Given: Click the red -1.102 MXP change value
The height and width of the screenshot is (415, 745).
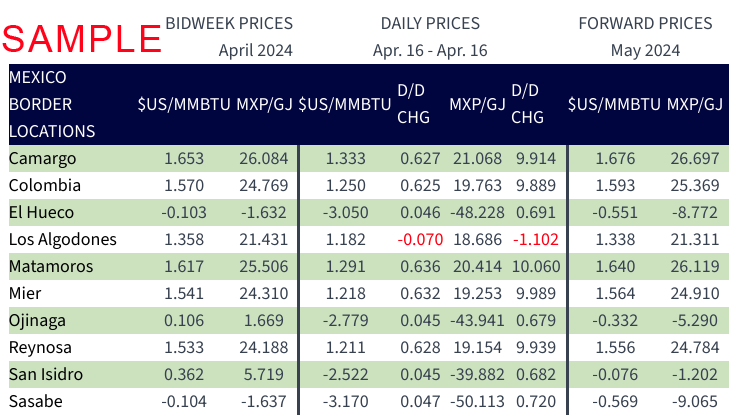Looking at the screenshot, I should click(535, 240).
